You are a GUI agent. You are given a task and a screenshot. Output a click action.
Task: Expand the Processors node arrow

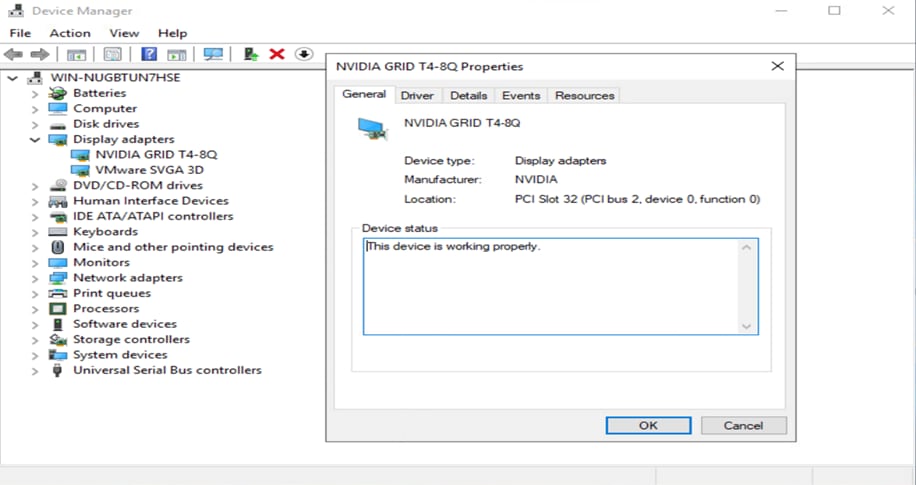point(35,309)
